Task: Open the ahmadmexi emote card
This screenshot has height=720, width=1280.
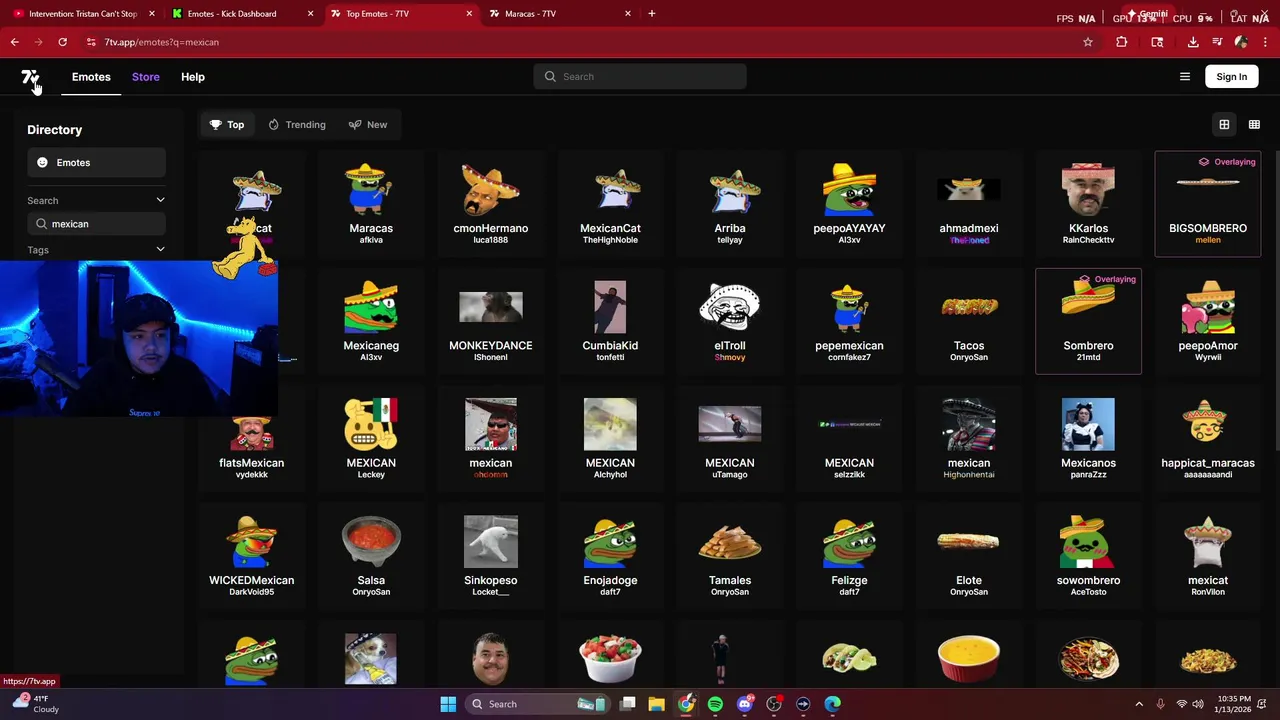Action: point(969,204)
